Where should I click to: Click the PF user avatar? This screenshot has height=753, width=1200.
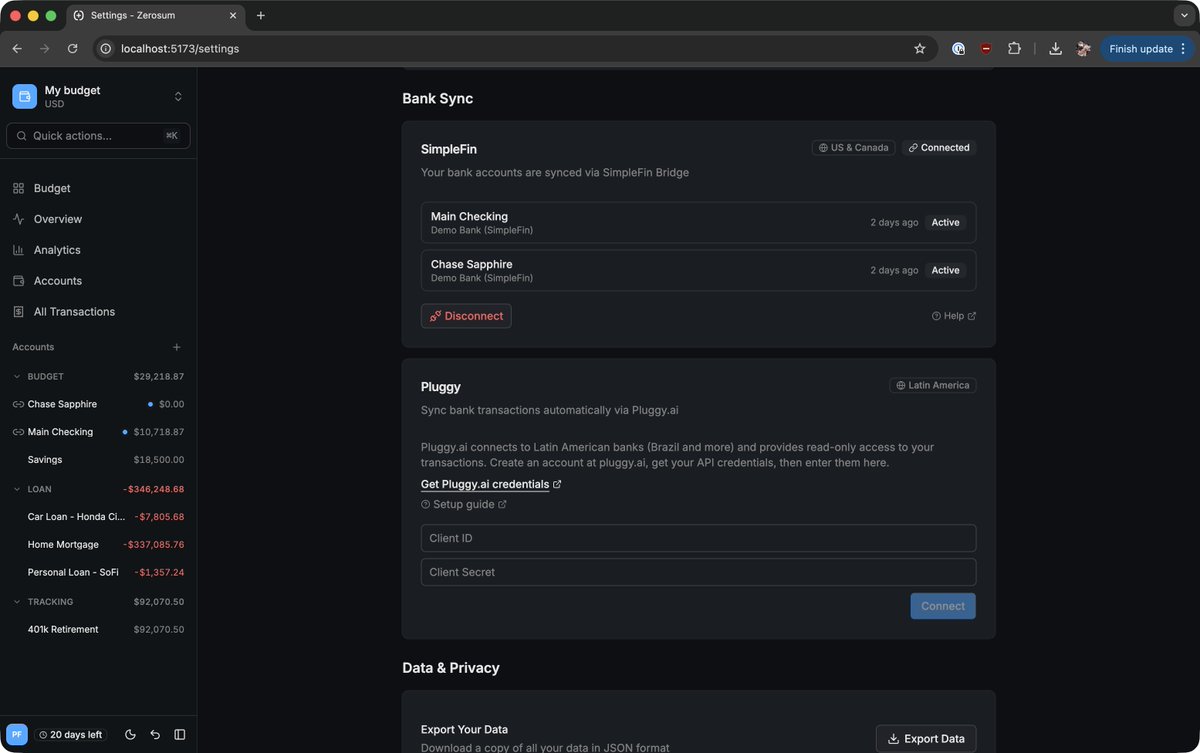[17, 734]
